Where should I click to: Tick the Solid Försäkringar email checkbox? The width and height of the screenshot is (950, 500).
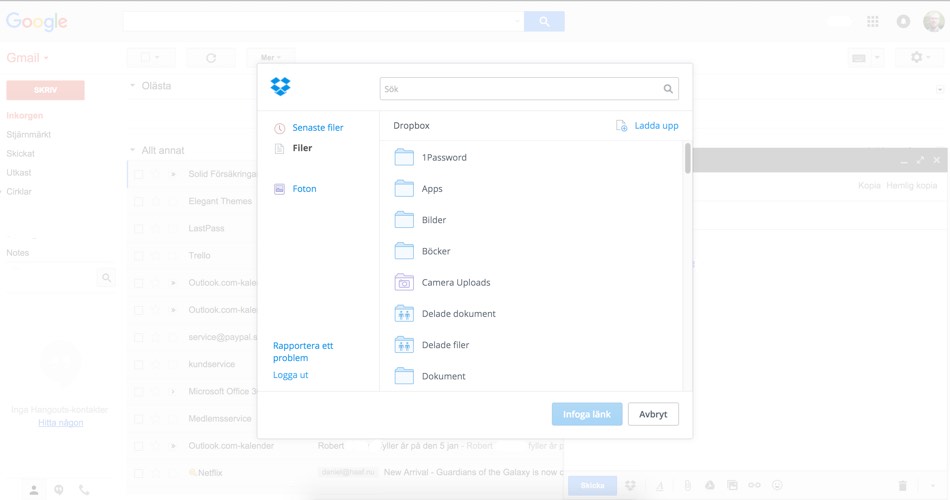[139, 174]
